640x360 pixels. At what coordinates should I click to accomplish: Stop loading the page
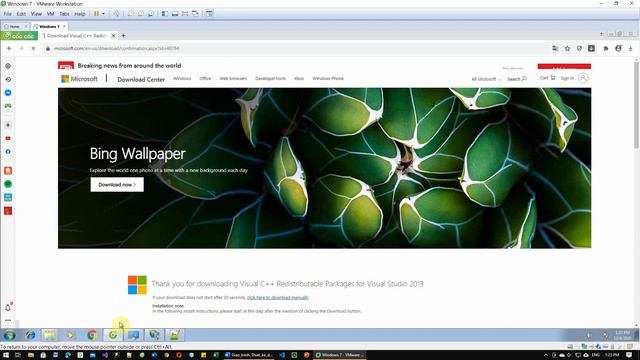click(33, 49)
